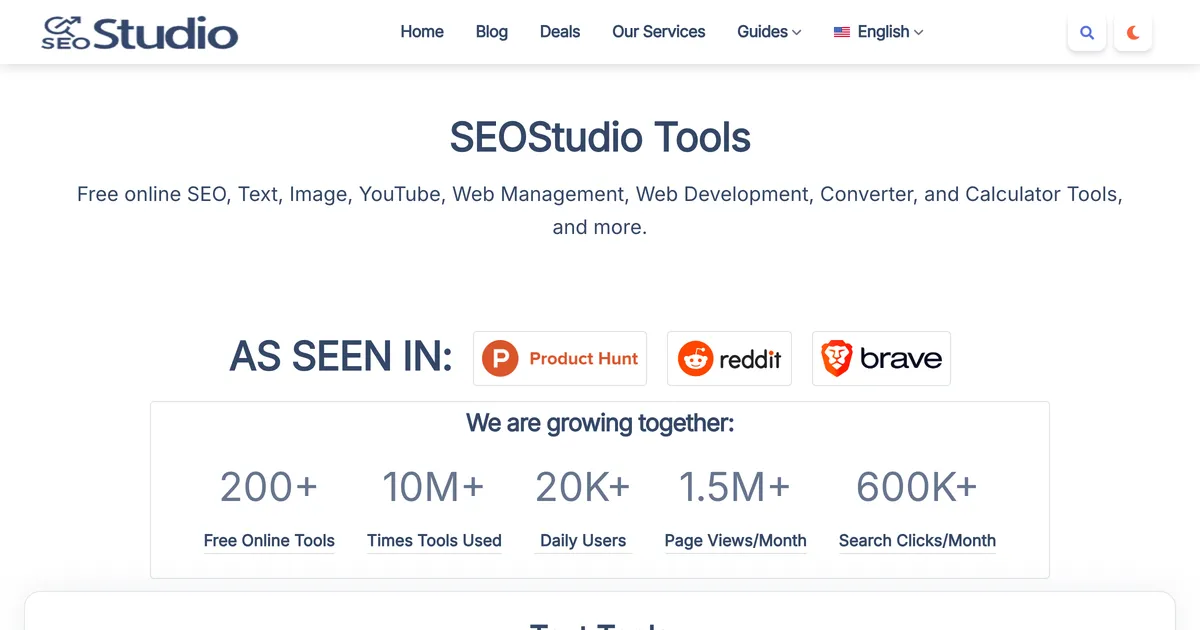Click the Page Views/Month link

click(735, 540)
